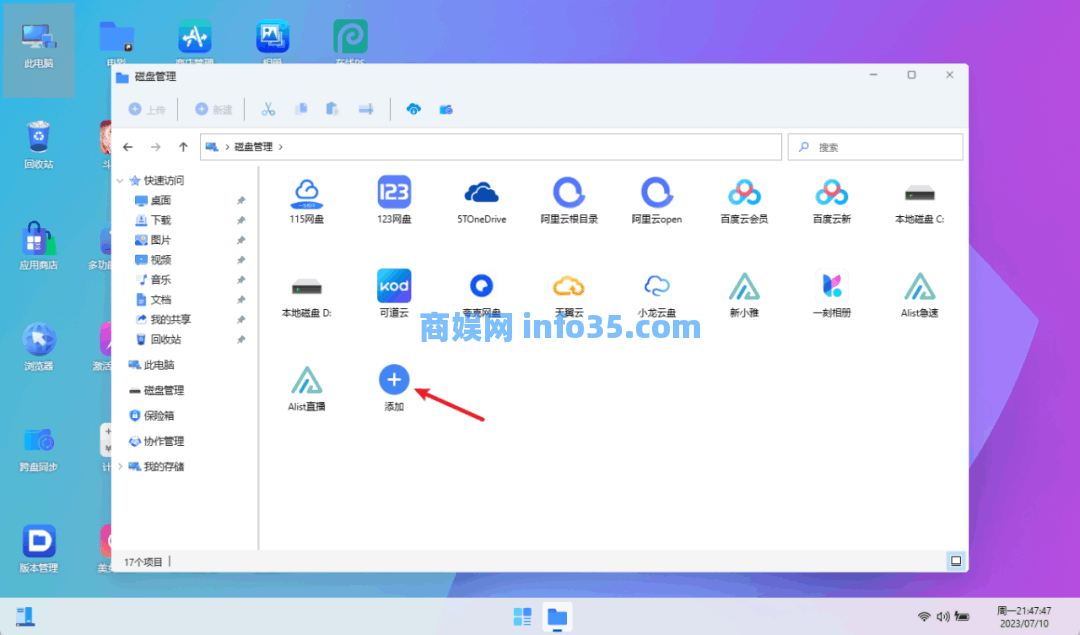Screen dimensions: 1080x635
Task: Open the 5TOneDrive cloud drive
Action: click(x=481, y=200)
